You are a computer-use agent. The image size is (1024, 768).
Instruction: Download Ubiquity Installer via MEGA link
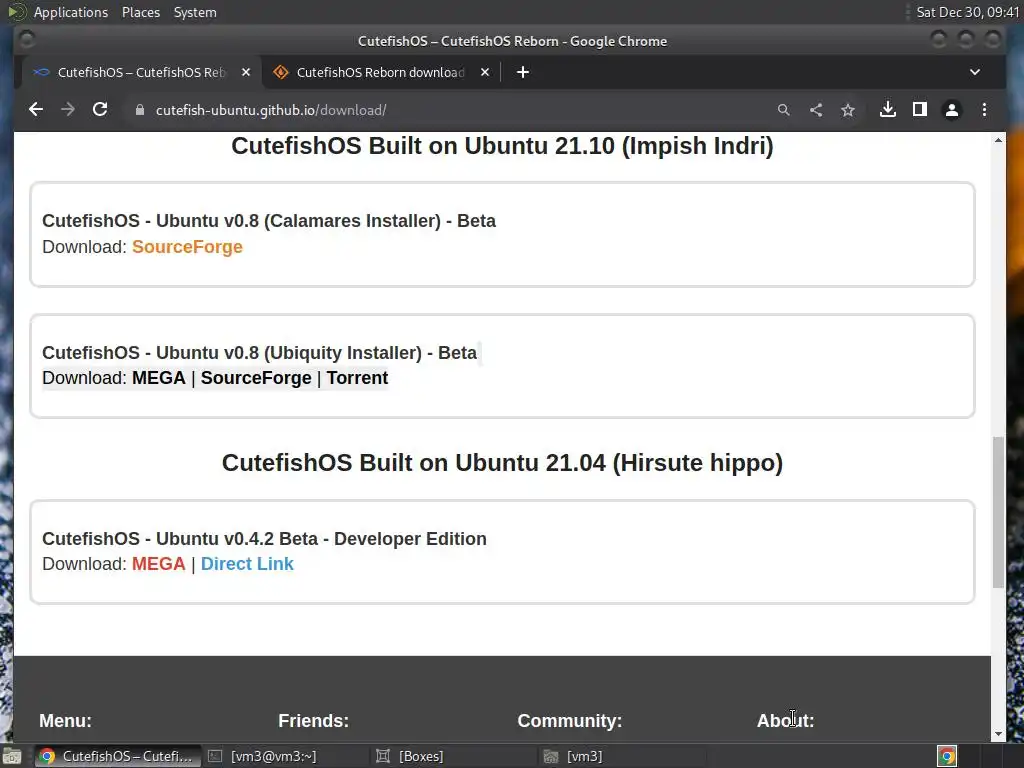(159, 378)
